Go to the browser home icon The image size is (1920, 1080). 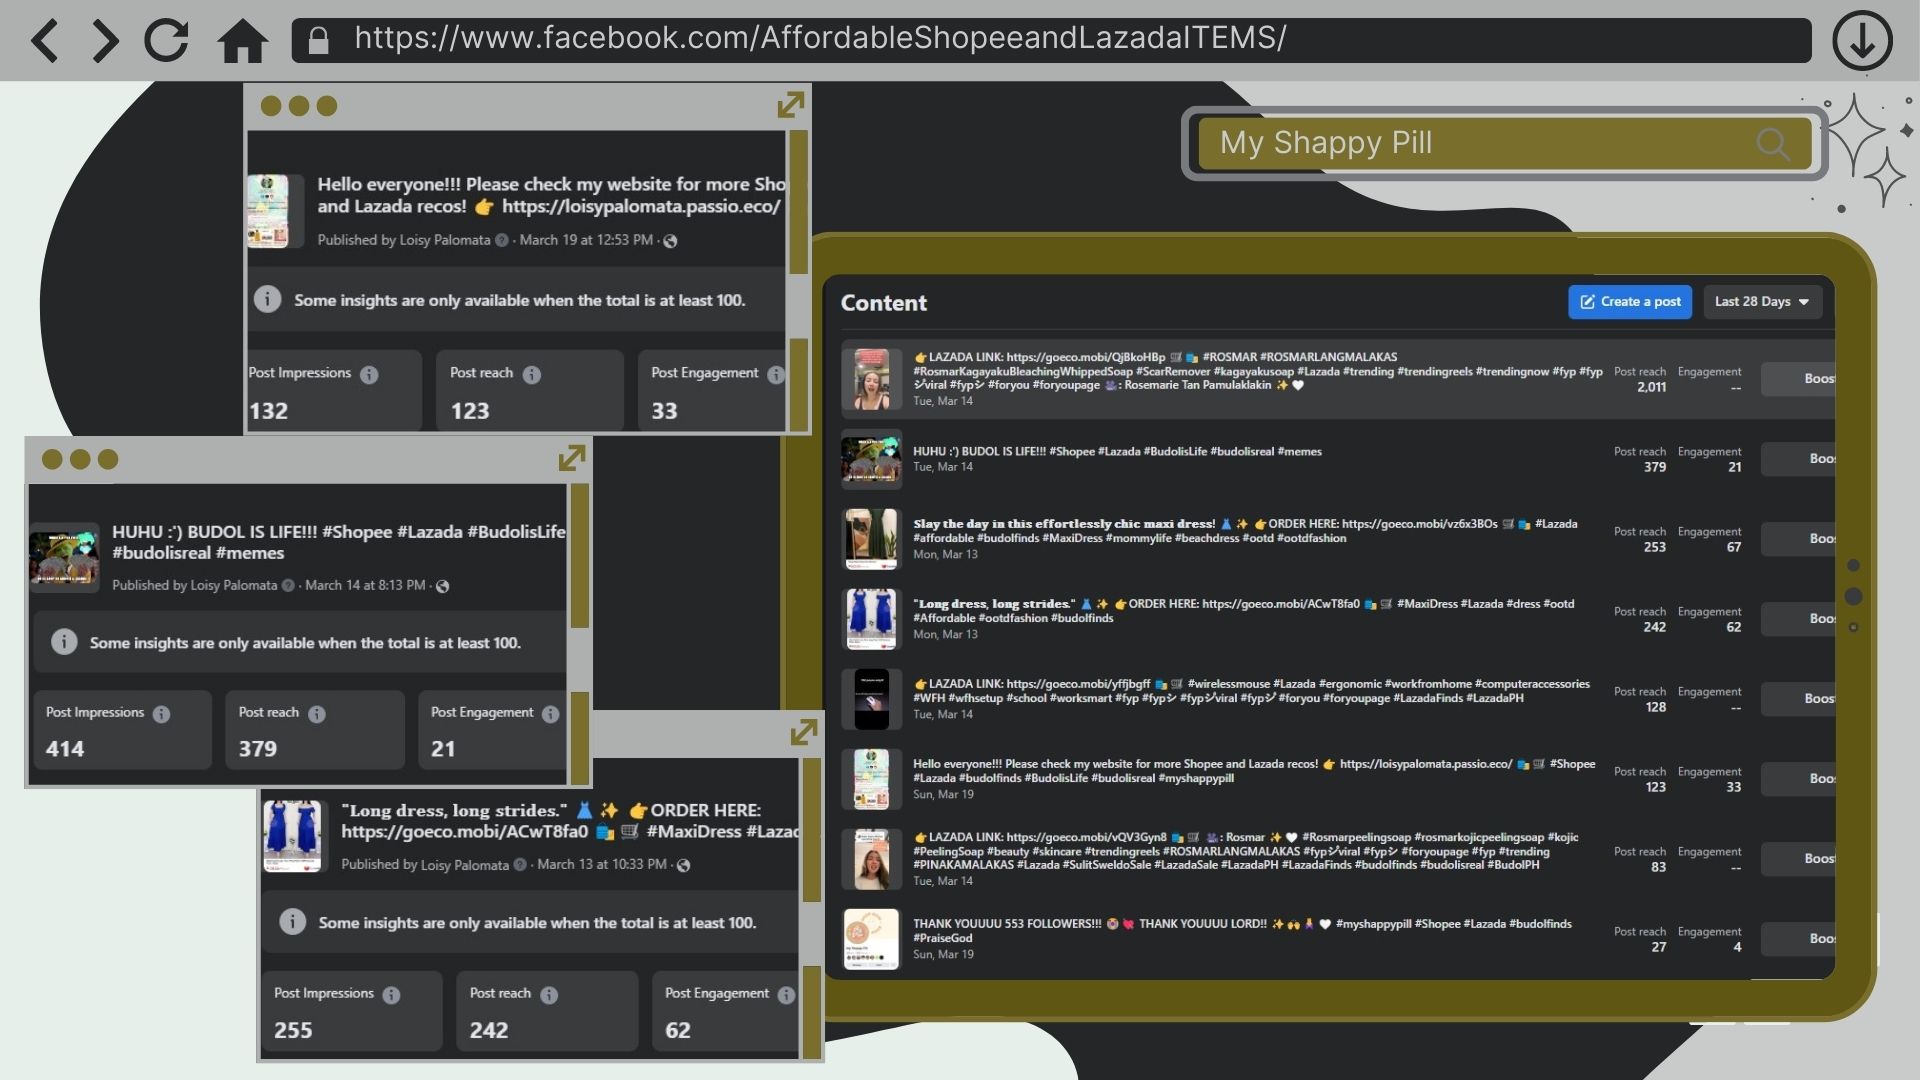point(242,41)
